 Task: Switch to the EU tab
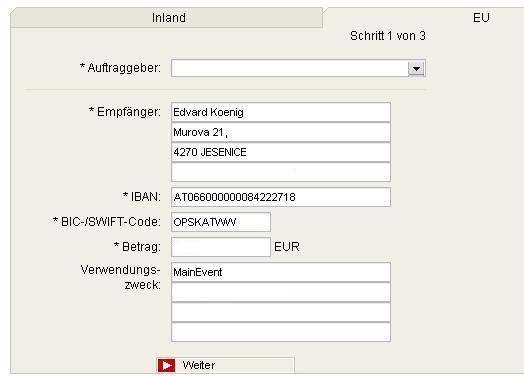coord(481,17)
